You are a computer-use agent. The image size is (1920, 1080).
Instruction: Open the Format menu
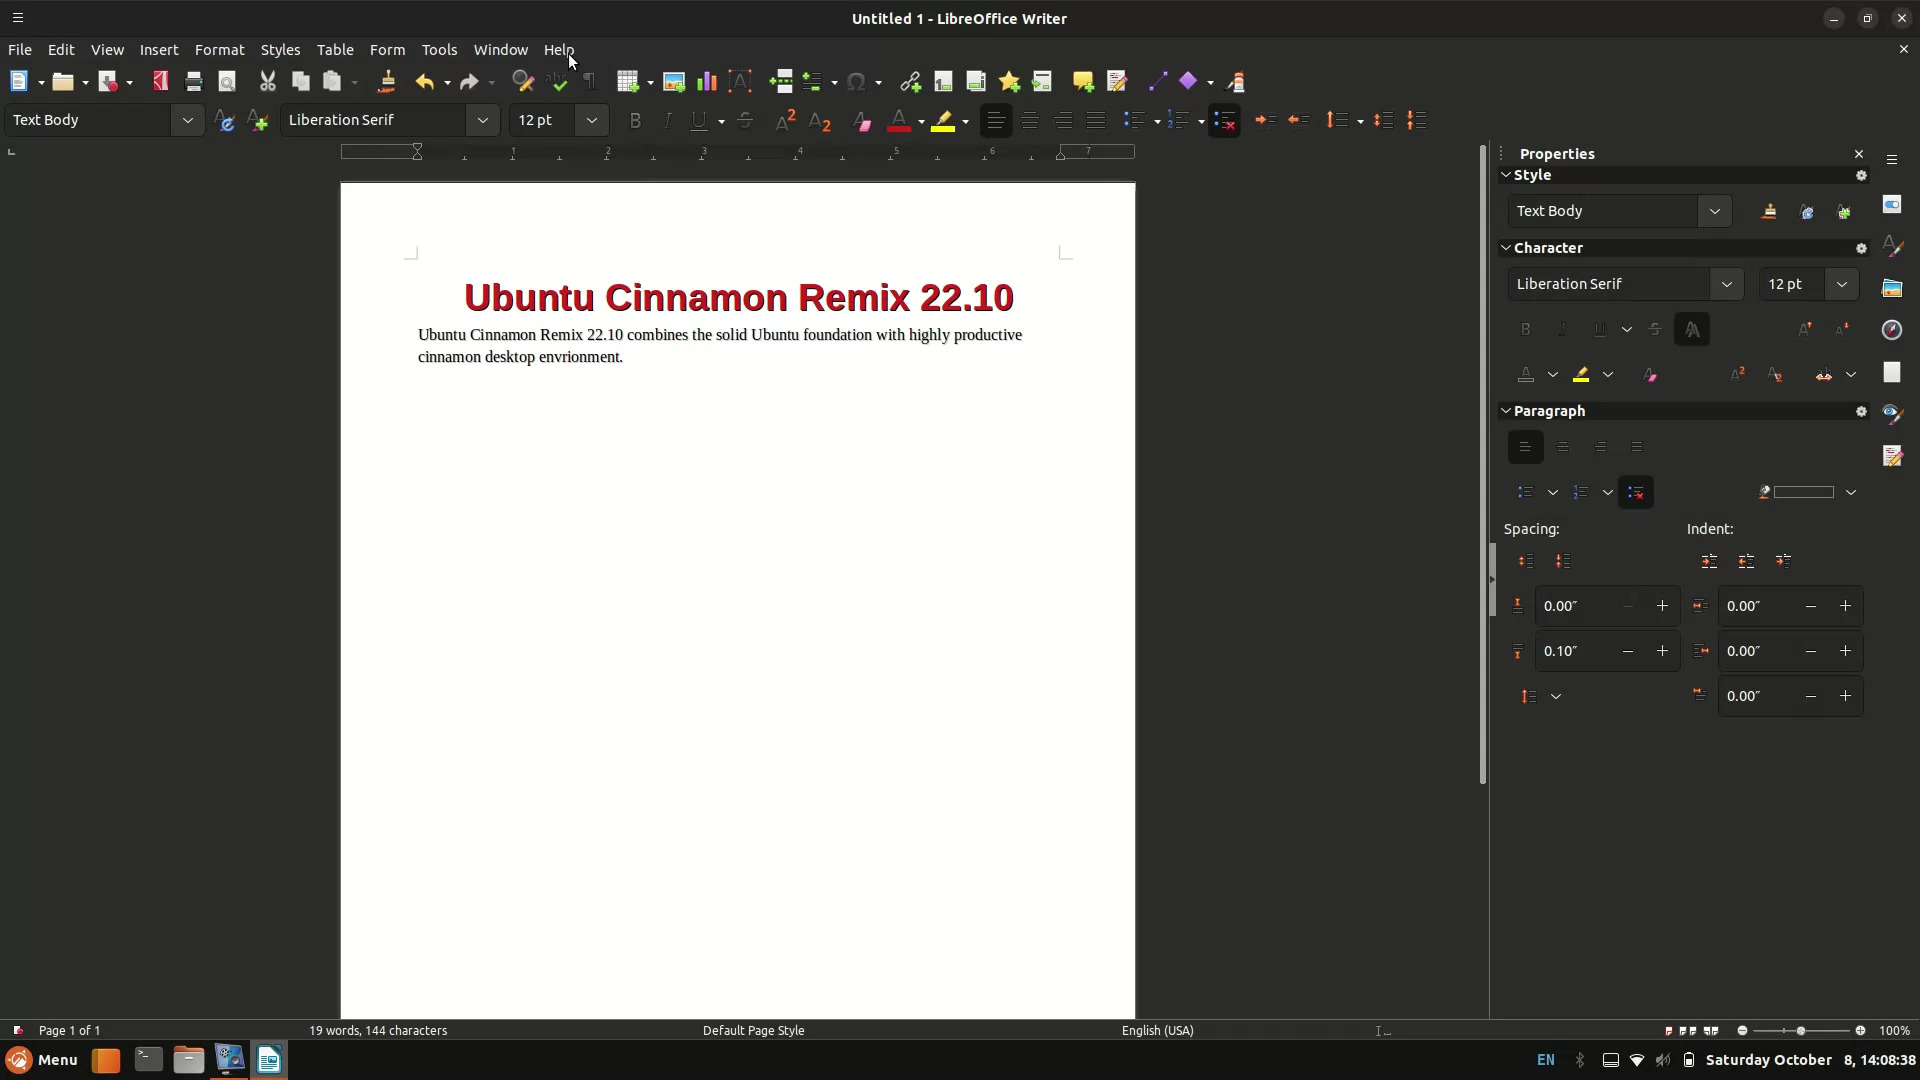point(219,50)
